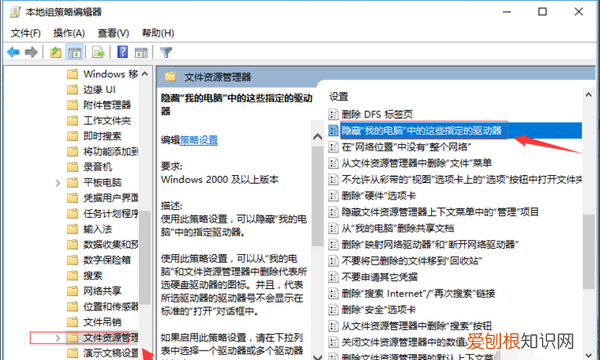Click the folder icon of 工作文件夹

coord(72,121)
